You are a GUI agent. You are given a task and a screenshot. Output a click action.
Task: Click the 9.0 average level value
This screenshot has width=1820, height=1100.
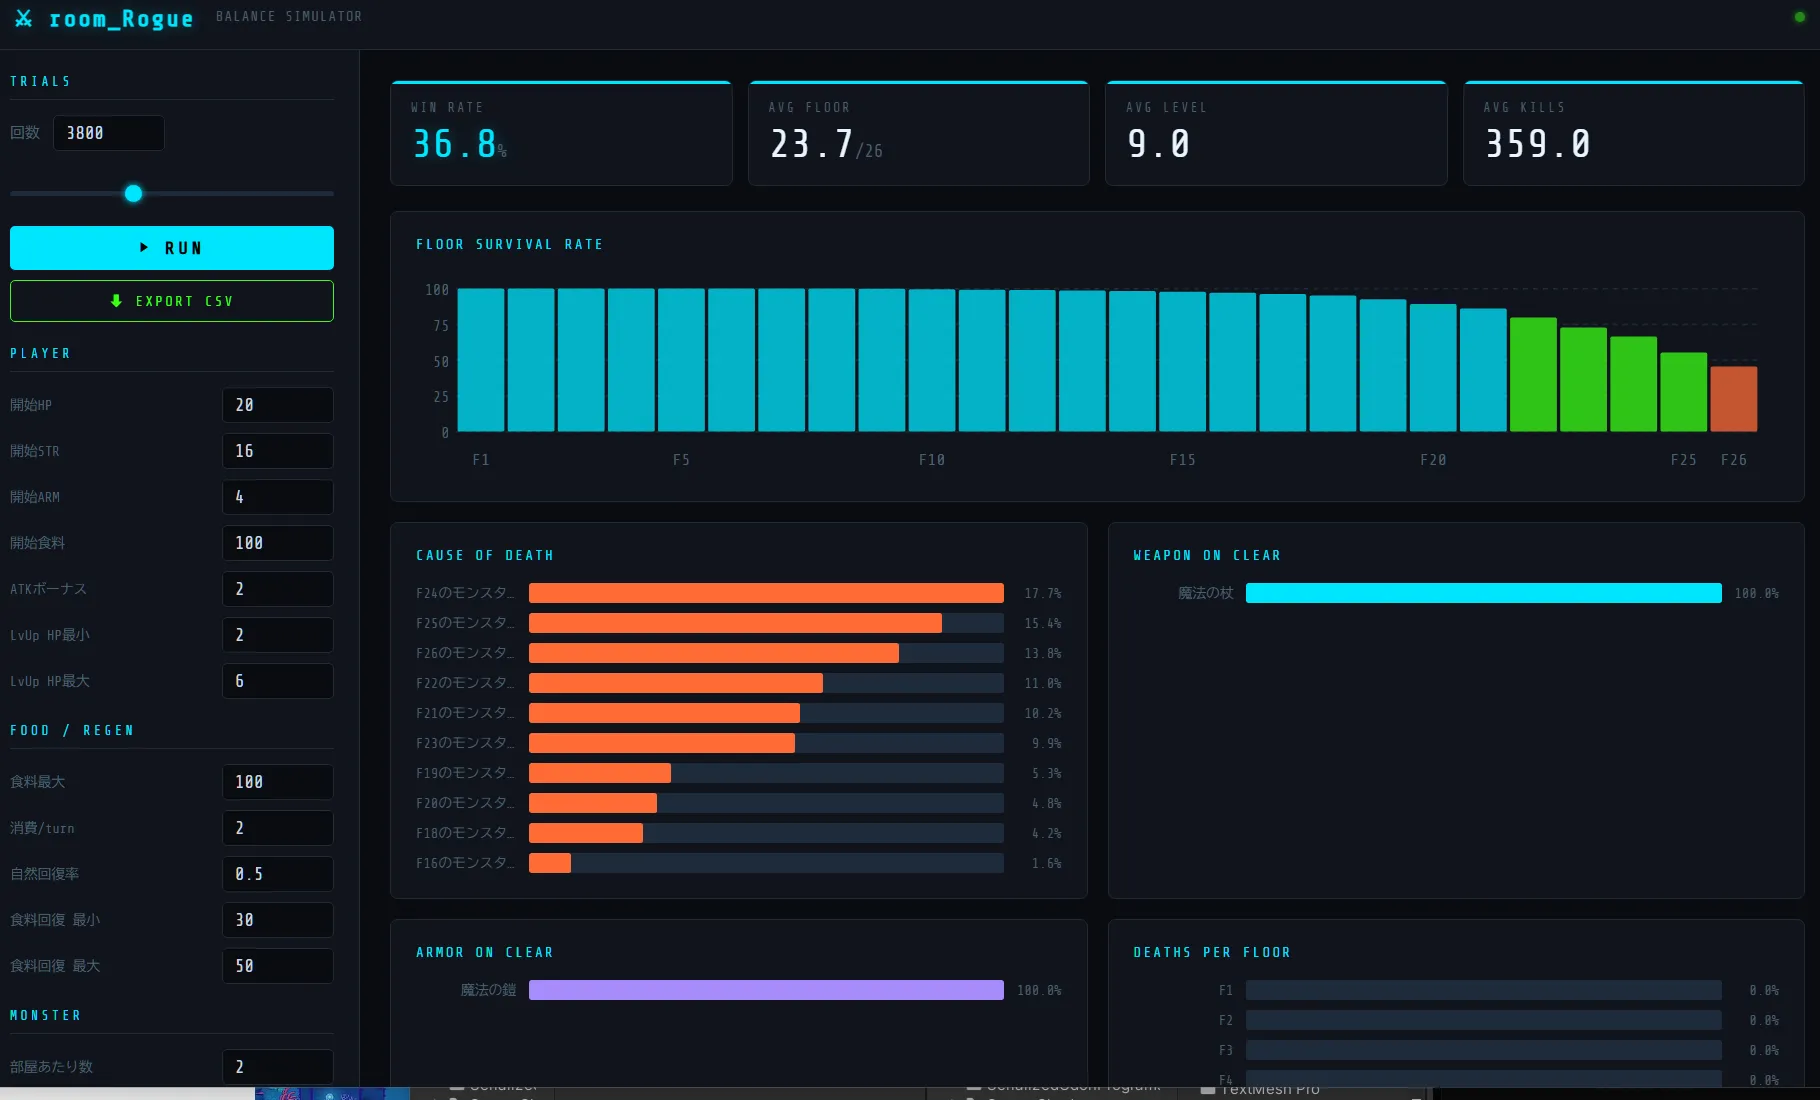[x=1158, y=145]
